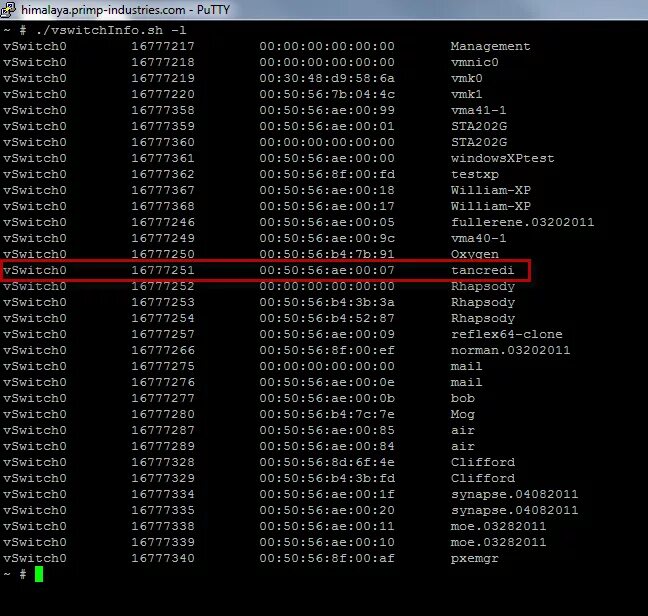Click the vma40-1 entry
The height and width of the screenshot is (616, 648).
tap(478, 238)
